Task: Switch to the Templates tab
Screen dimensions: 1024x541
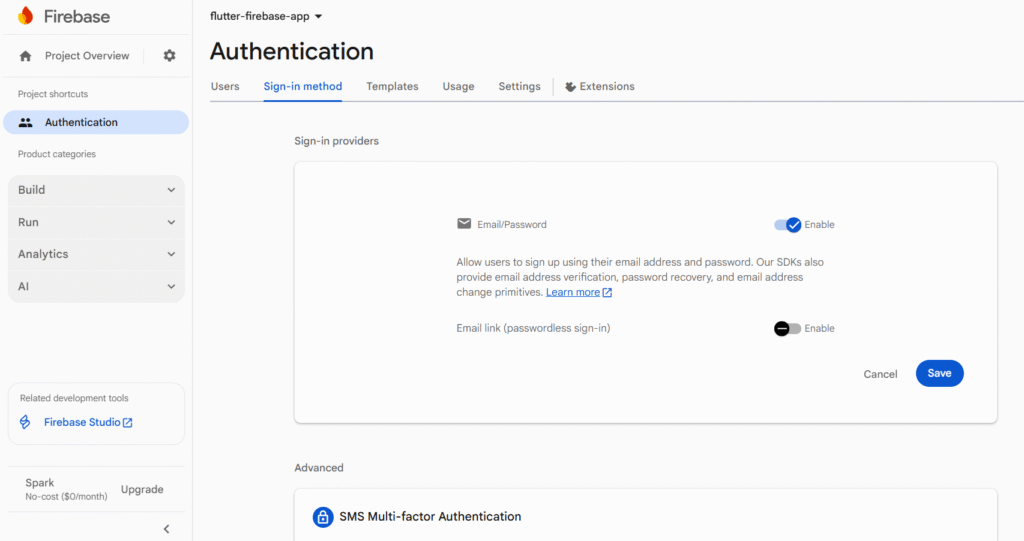Action: (x=392, y=87)
